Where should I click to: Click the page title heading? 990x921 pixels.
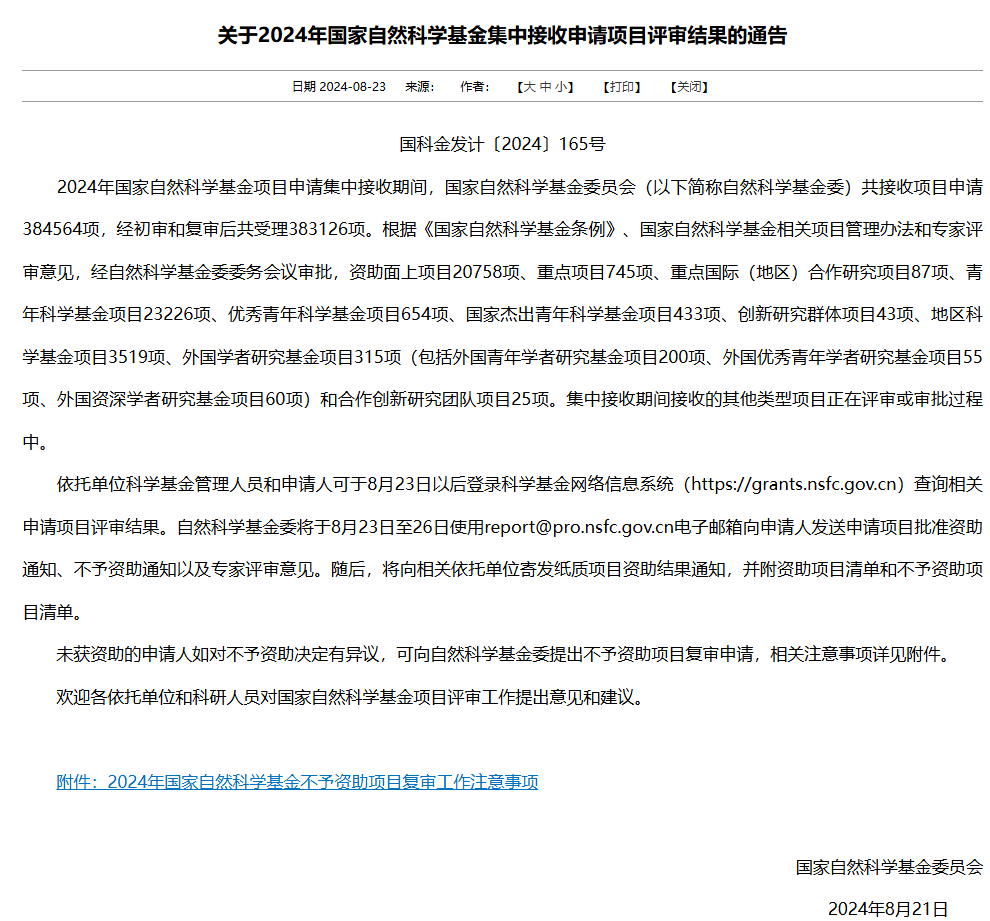pyautogui.click(x=502, y=36)
